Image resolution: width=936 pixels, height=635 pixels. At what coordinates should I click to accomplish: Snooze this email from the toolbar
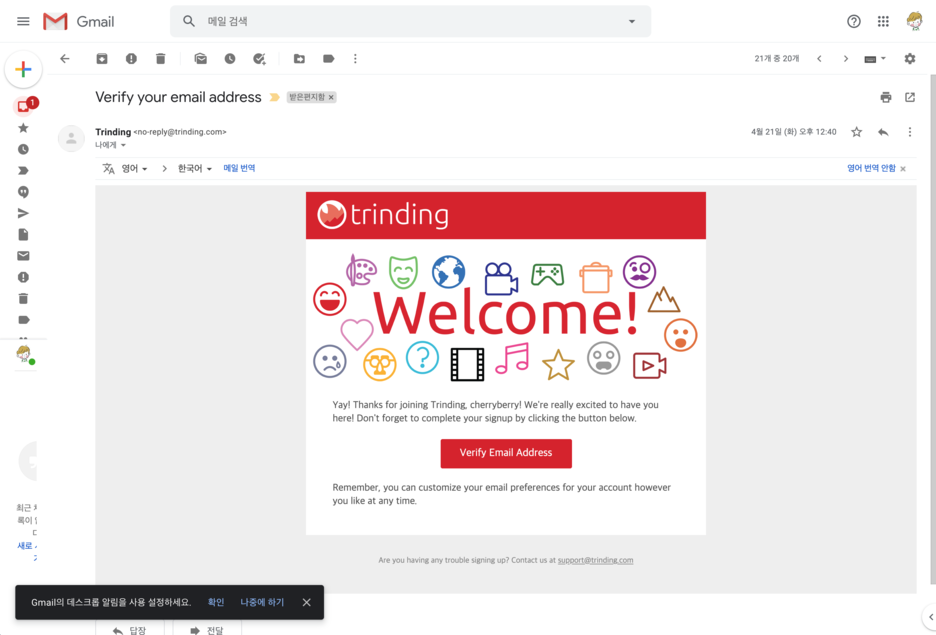230,58
